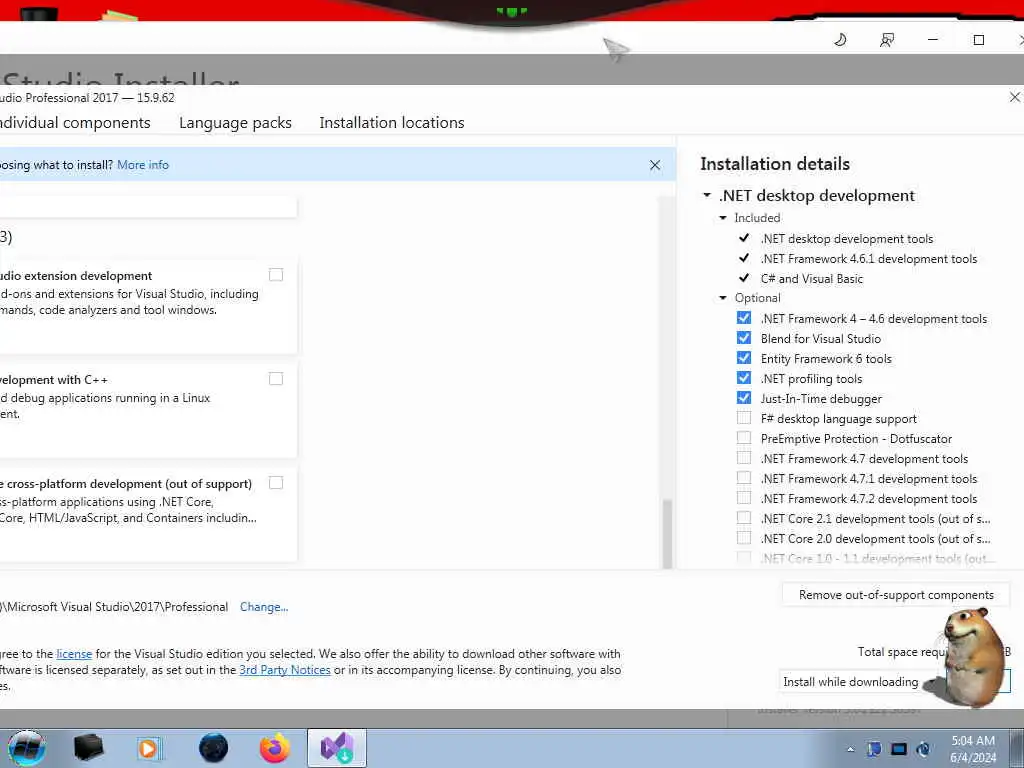Click .NET desktop development tools included item
The width and height of the screenshot is (1024, 768).
click(x=847, y=239)
